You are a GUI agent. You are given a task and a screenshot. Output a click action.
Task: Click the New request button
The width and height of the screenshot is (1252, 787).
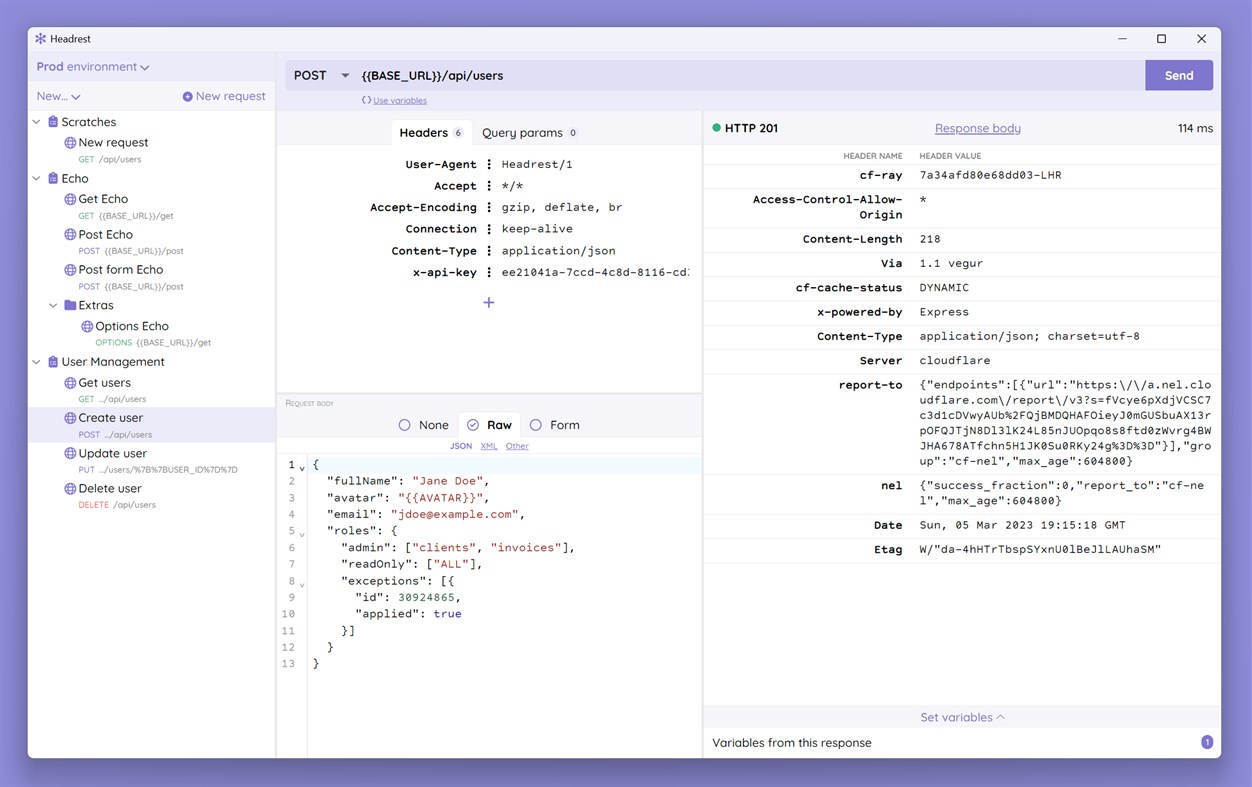coord(224,96)
